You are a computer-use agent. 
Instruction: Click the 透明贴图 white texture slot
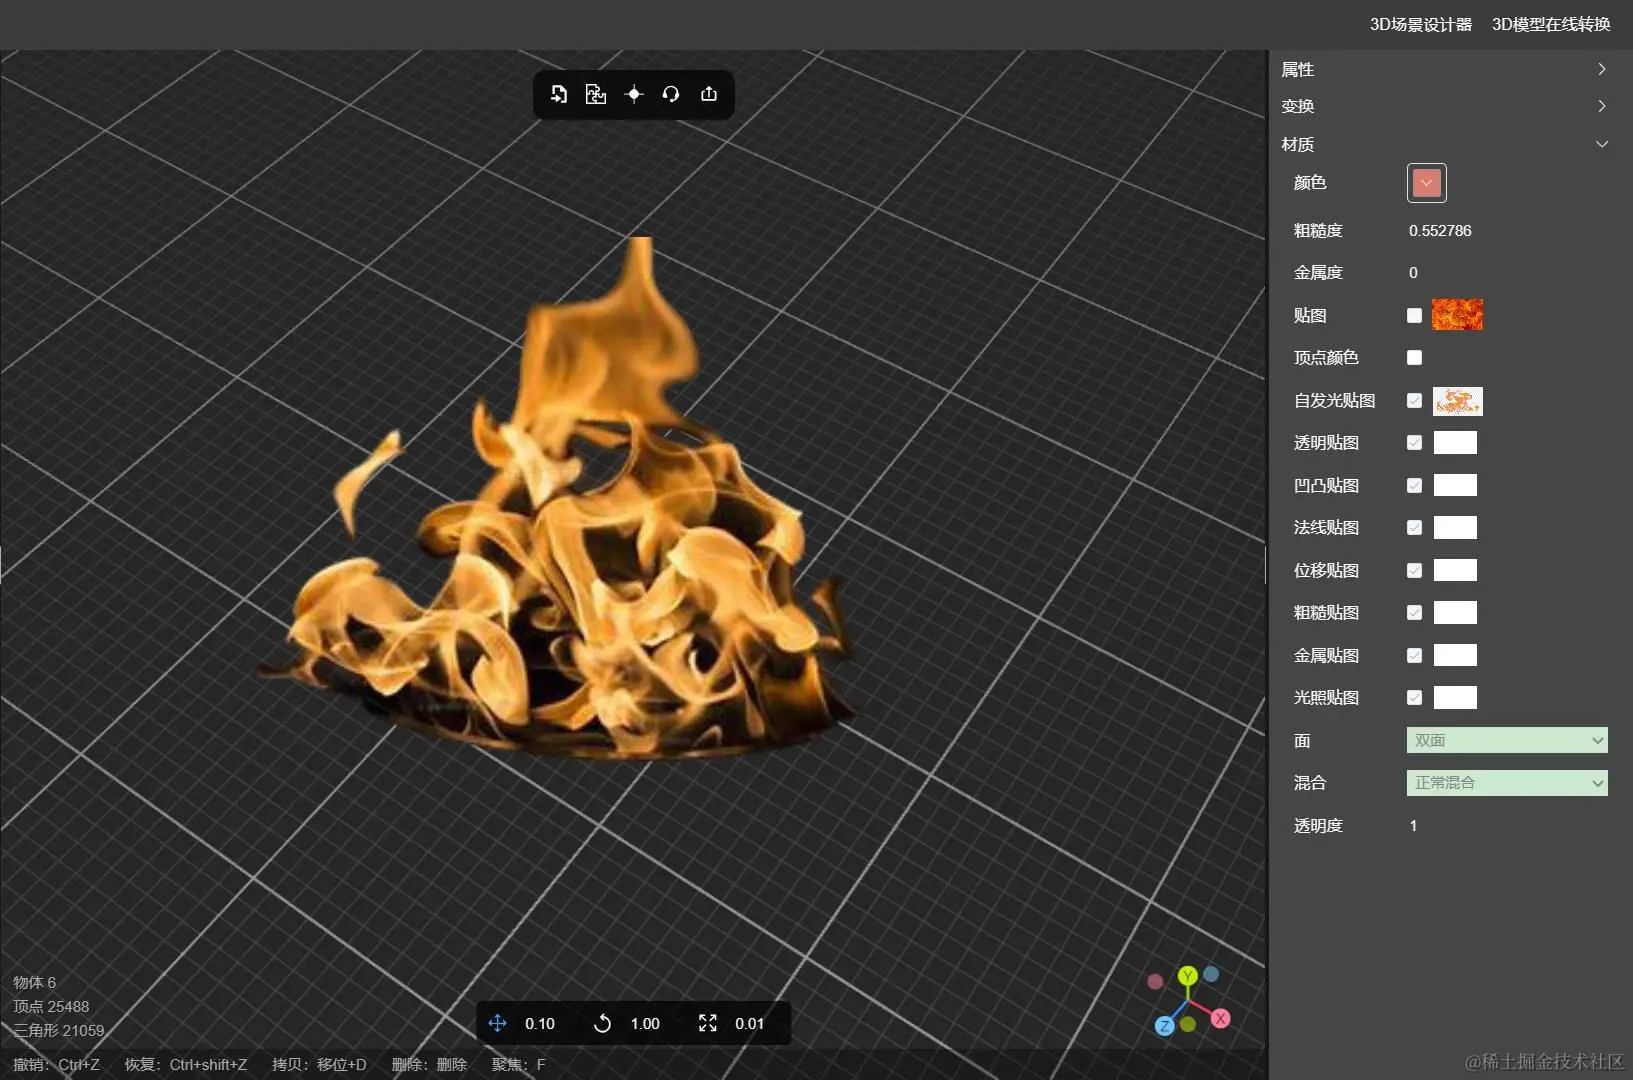(1455, 443)
